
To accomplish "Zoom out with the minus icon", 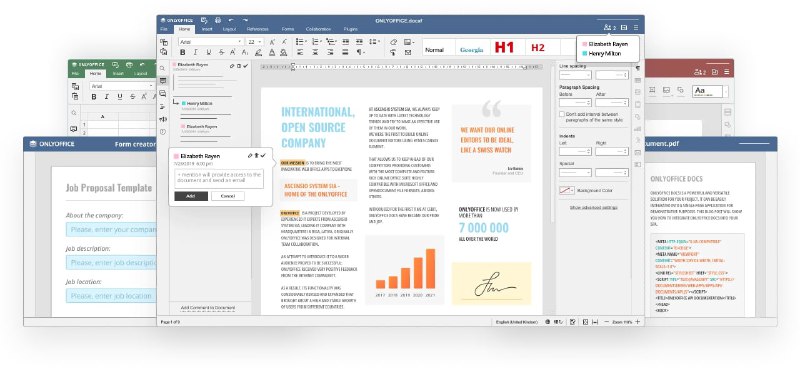I will click(607, 322).
